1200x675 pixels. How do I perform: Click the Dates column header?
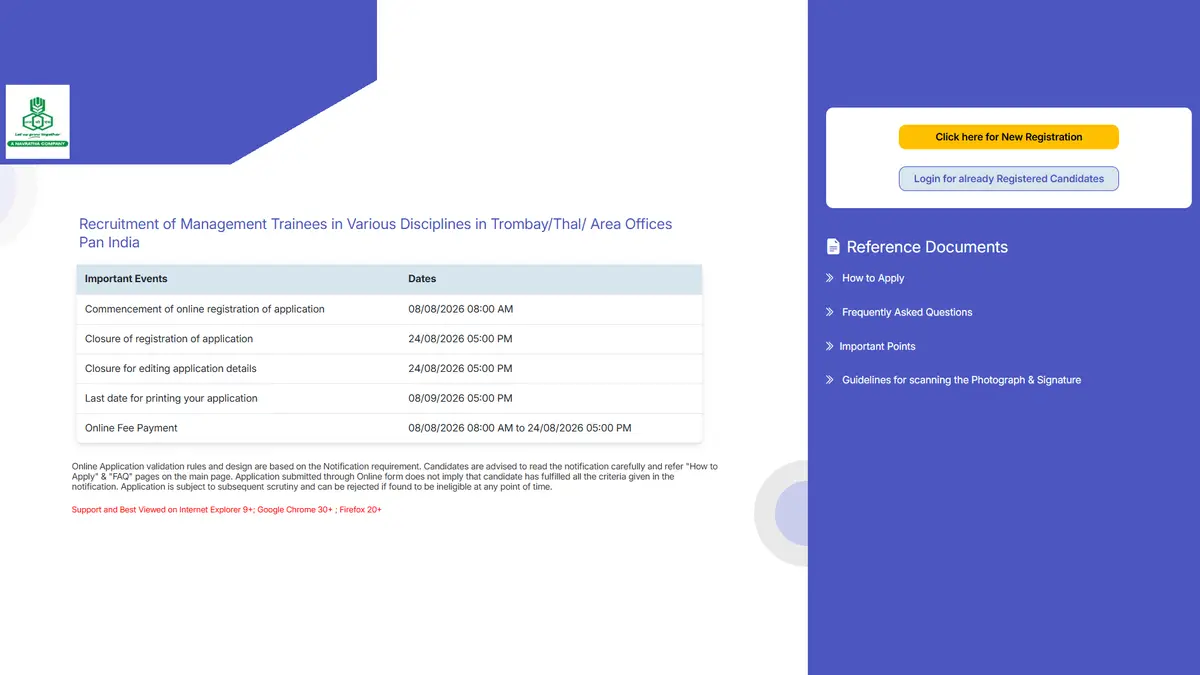[x=422, y=279]
